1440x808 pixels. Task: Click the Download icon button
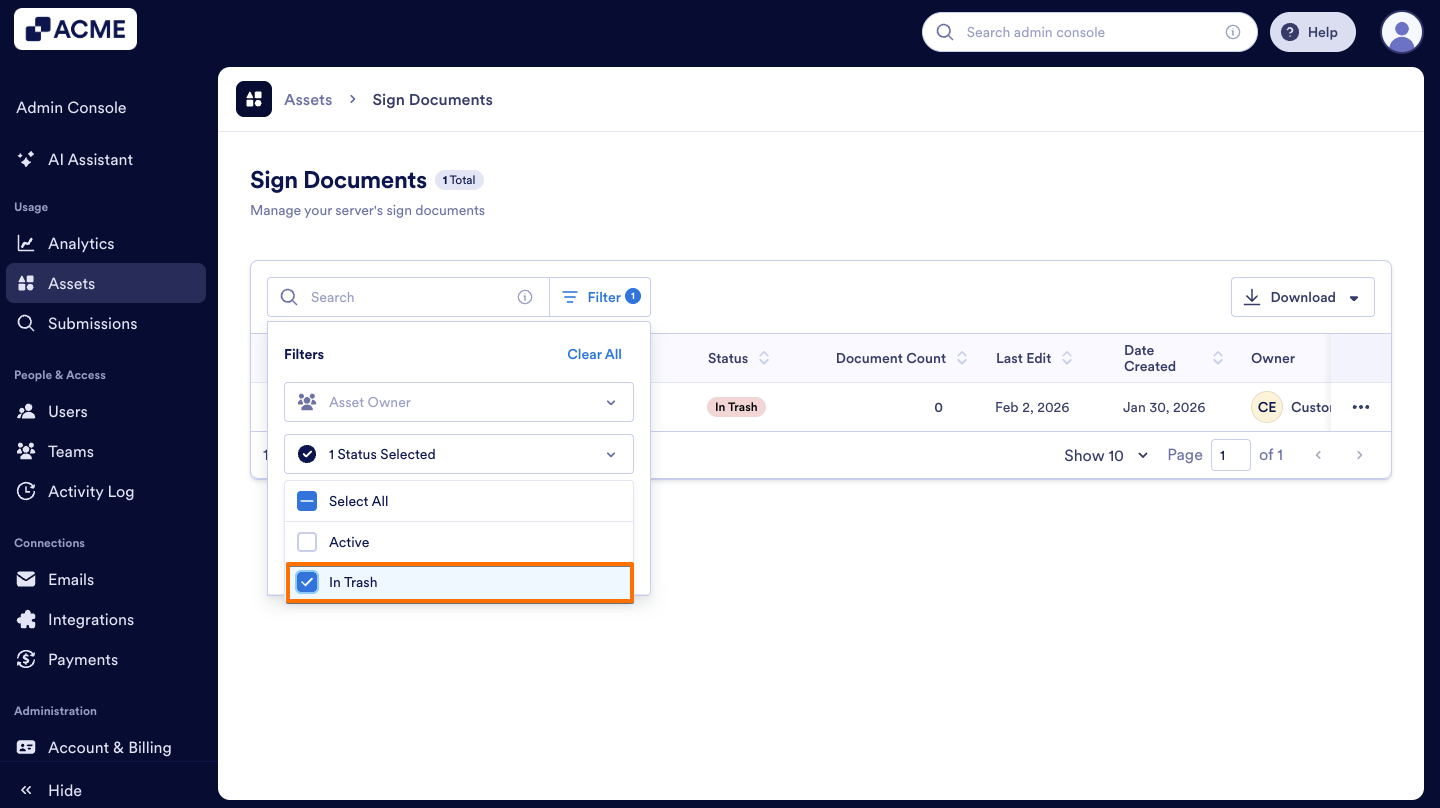point(1253,296)
